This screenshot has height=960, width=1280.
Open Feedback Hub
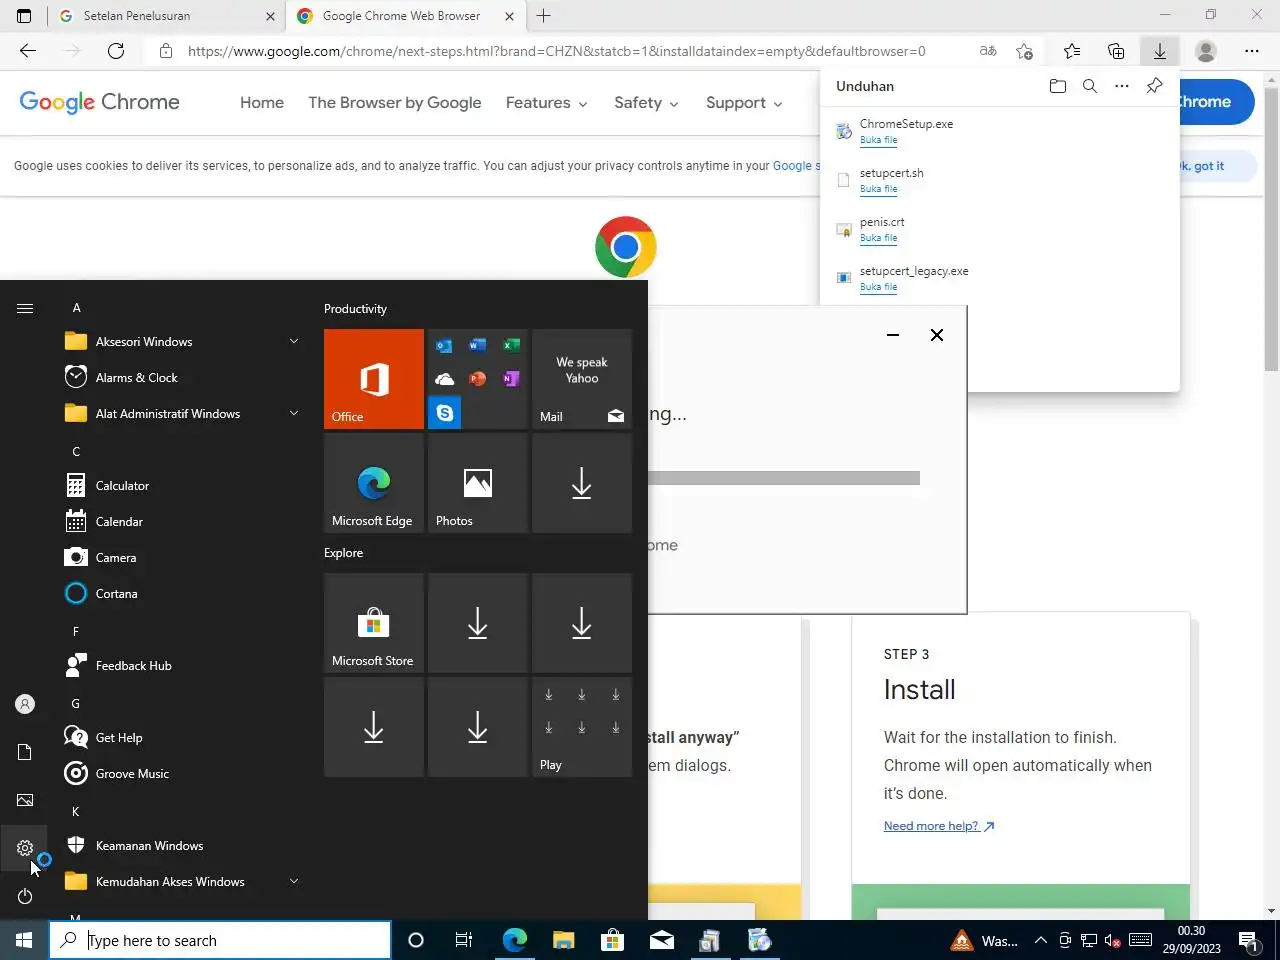[180, 666]
